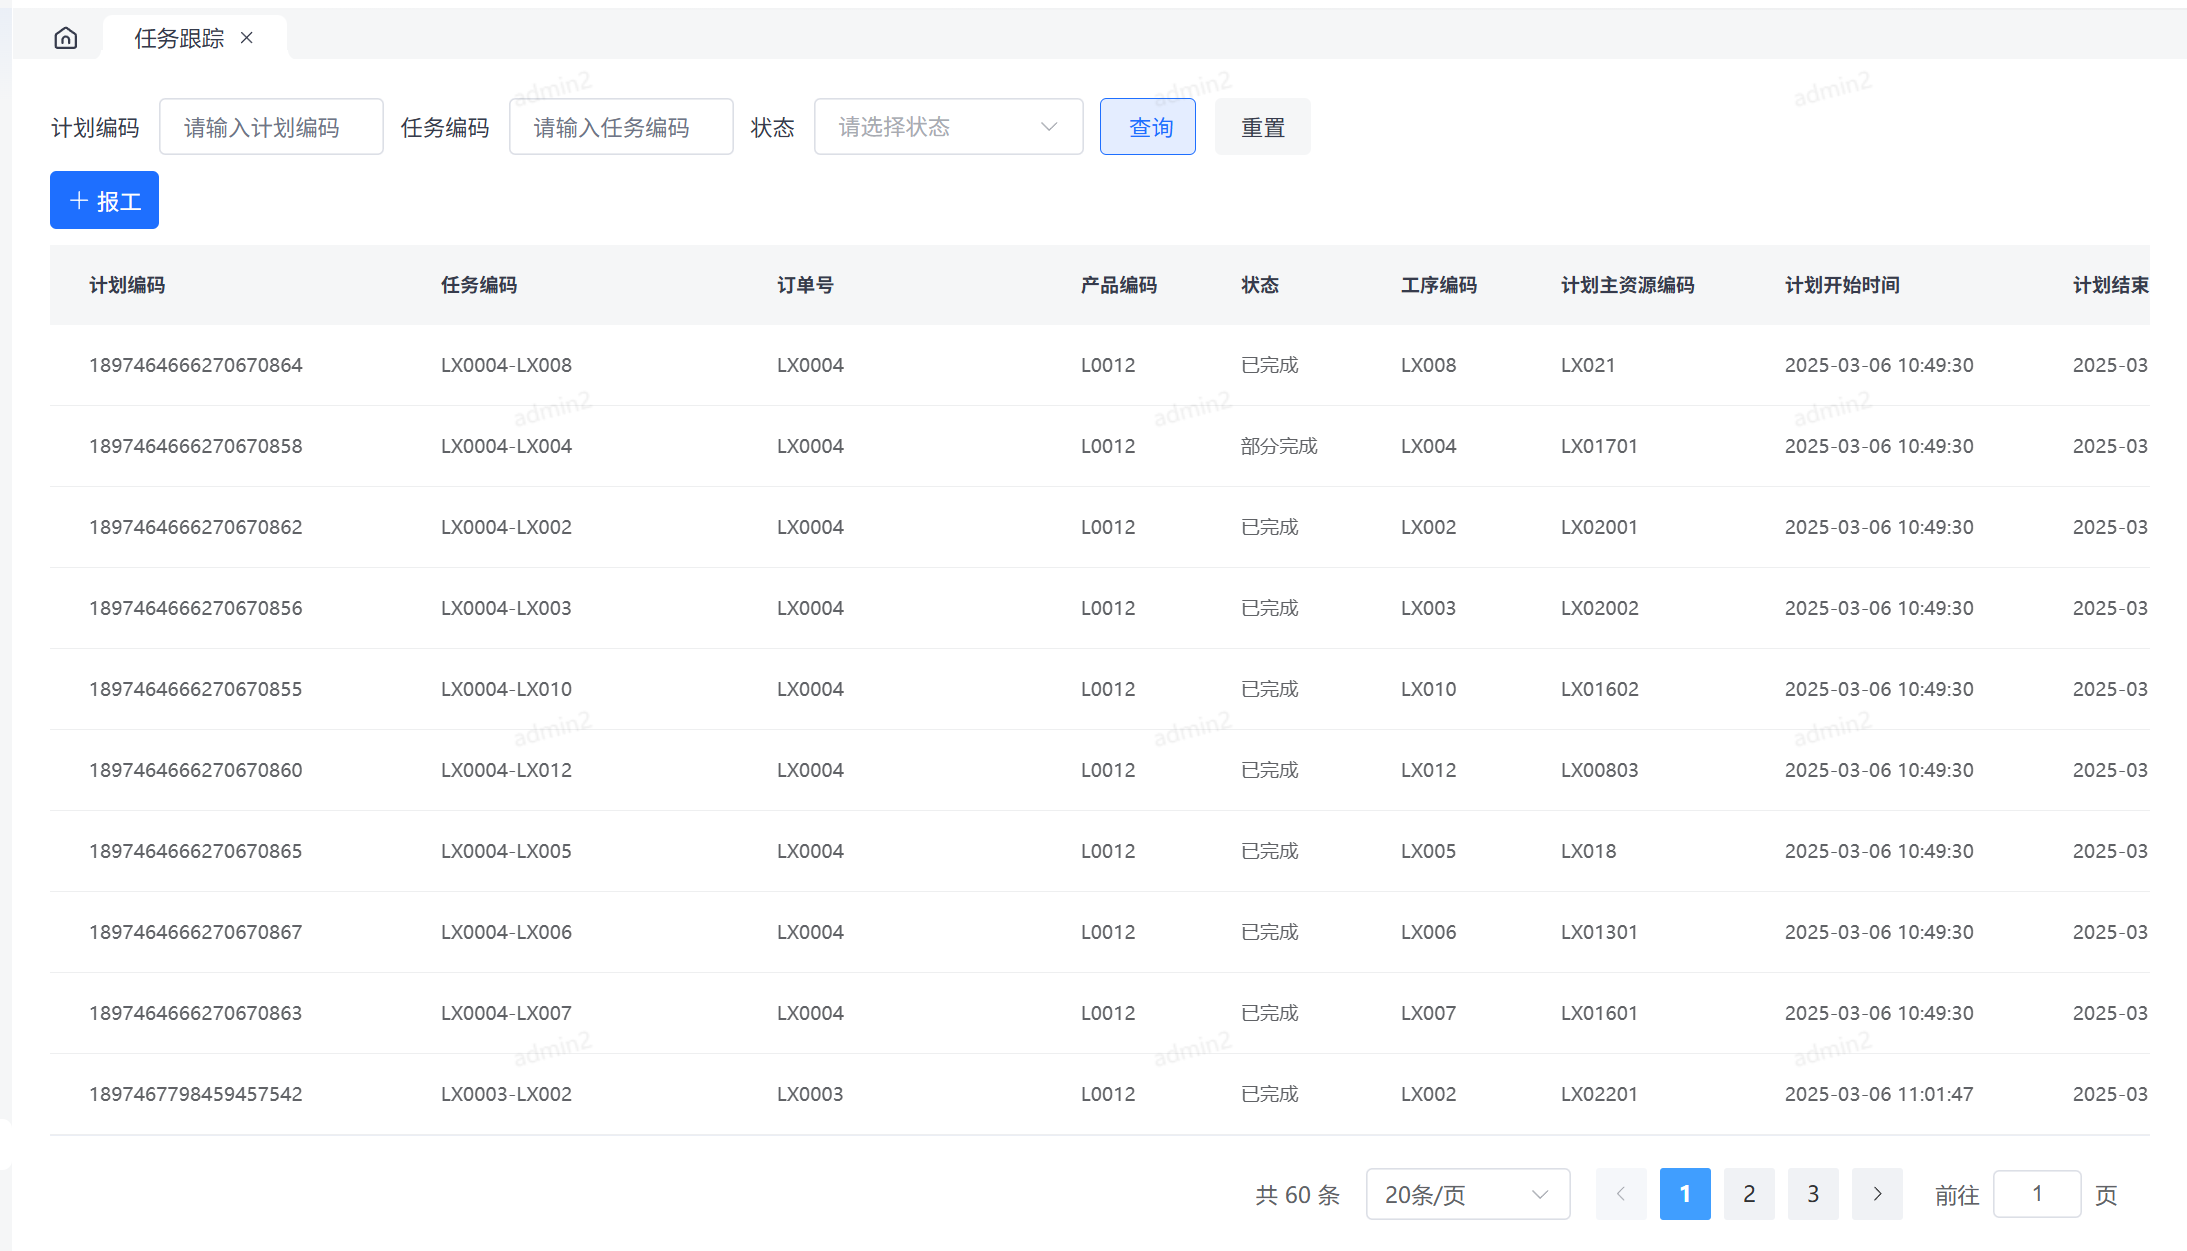Viewport: 2187px width, 1251px height.
Task: Open the 状态 select dropdown
Action: pos(948,127)
